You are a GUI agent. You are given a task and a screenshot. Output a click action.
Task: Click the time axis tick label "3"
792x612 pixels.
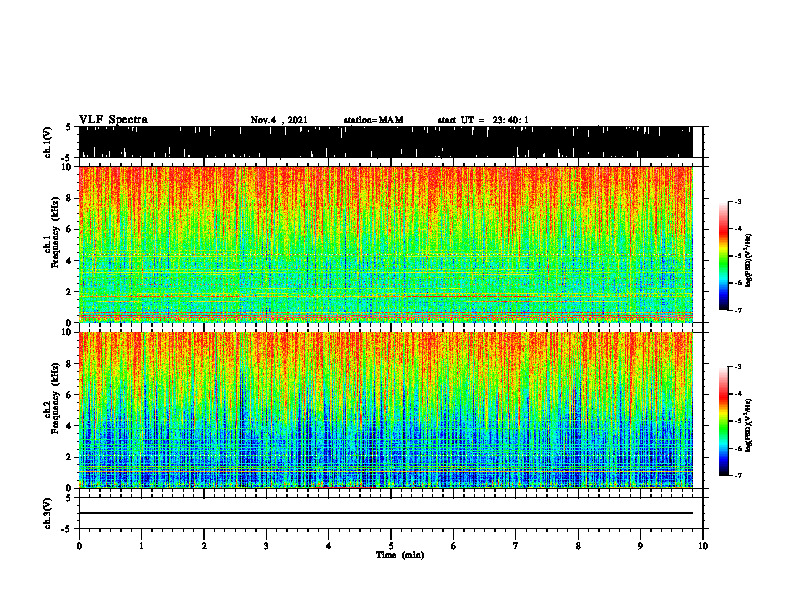point(266,546)
